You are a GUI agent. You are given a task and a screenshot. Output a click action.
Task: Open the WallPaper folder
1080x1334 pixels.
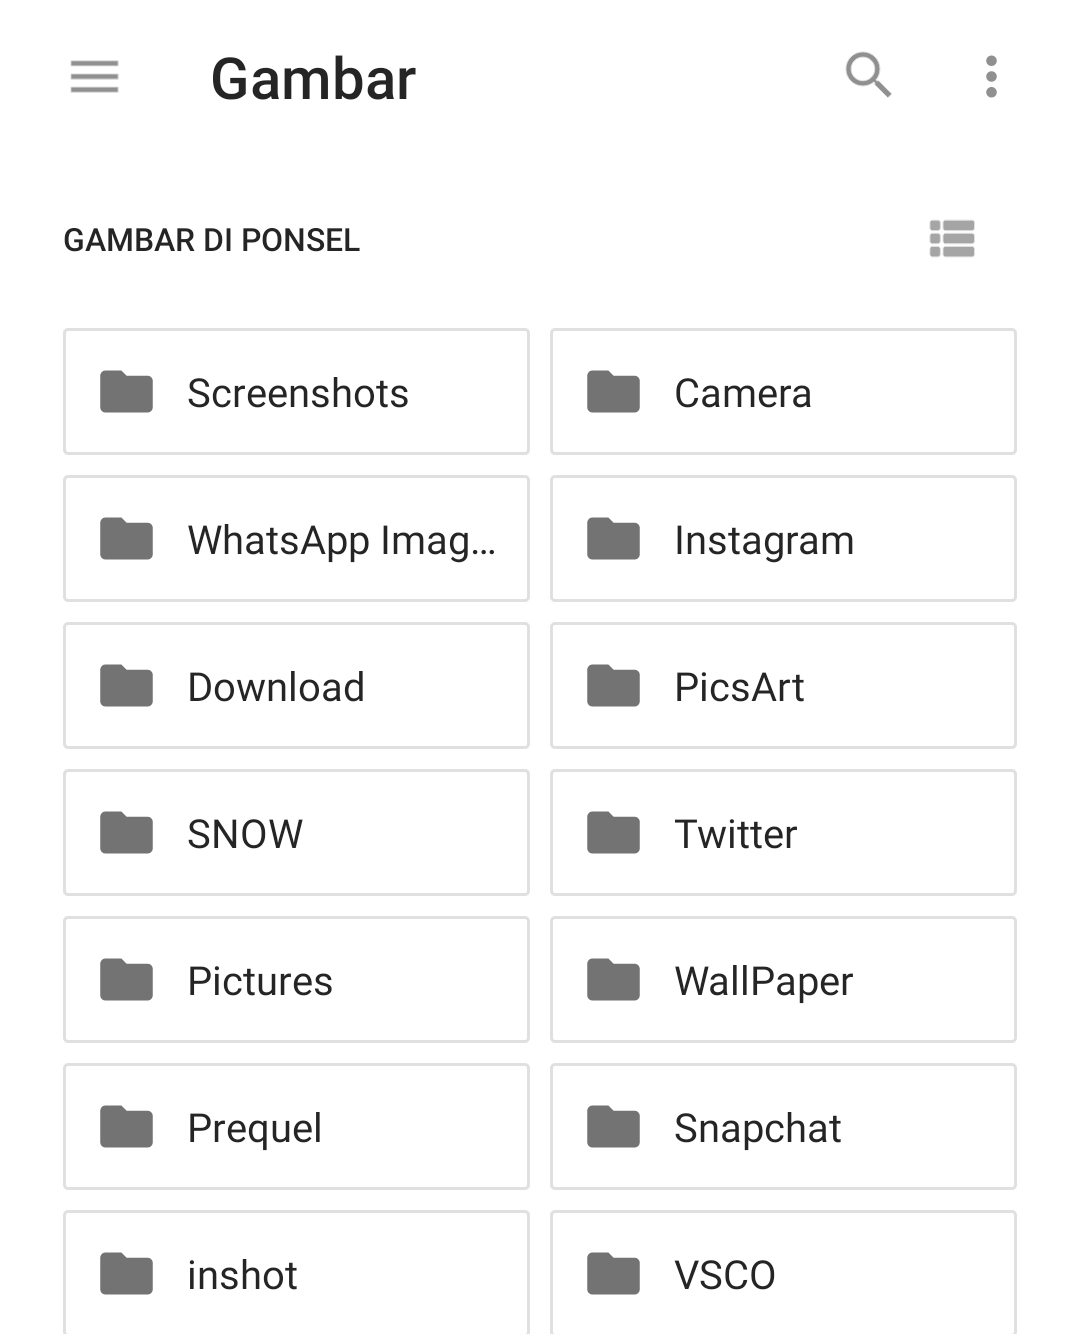tap(783, 980)
